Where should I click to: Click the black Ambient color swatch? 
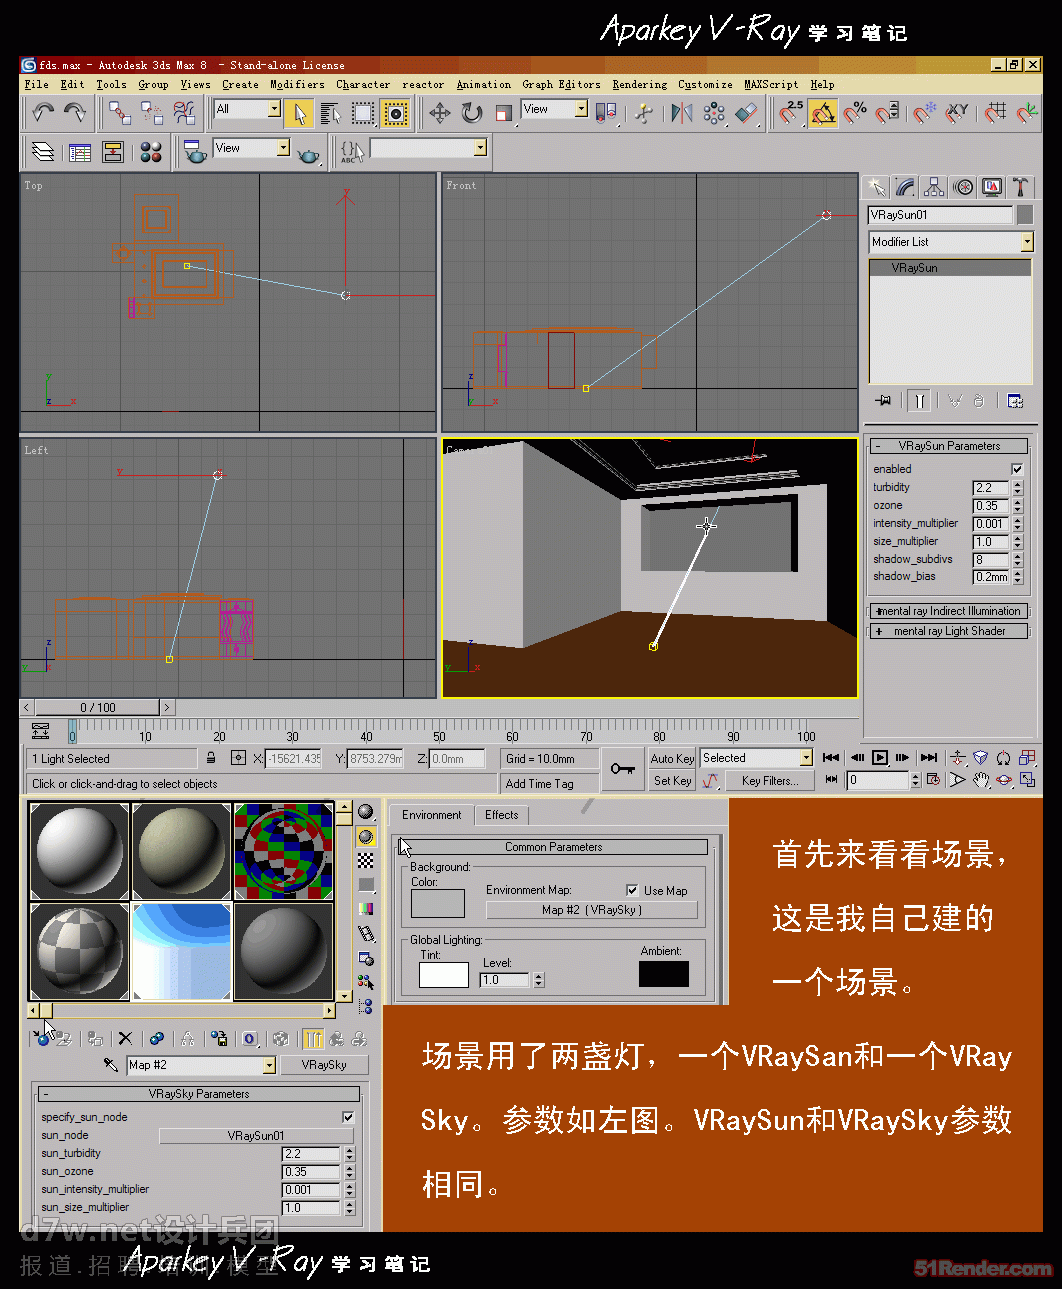coord(663,974)
